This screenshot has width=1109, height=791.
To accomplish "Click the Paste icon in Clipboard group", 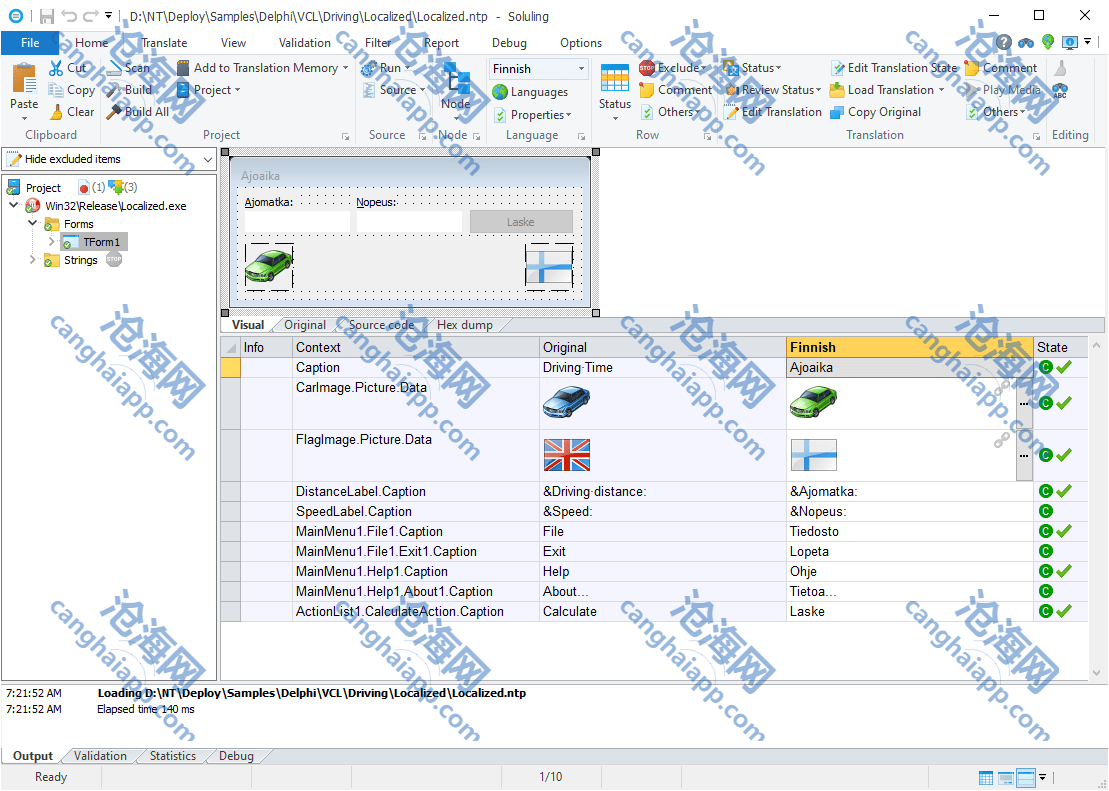I will pyautogui.click(x=24, y=80).
